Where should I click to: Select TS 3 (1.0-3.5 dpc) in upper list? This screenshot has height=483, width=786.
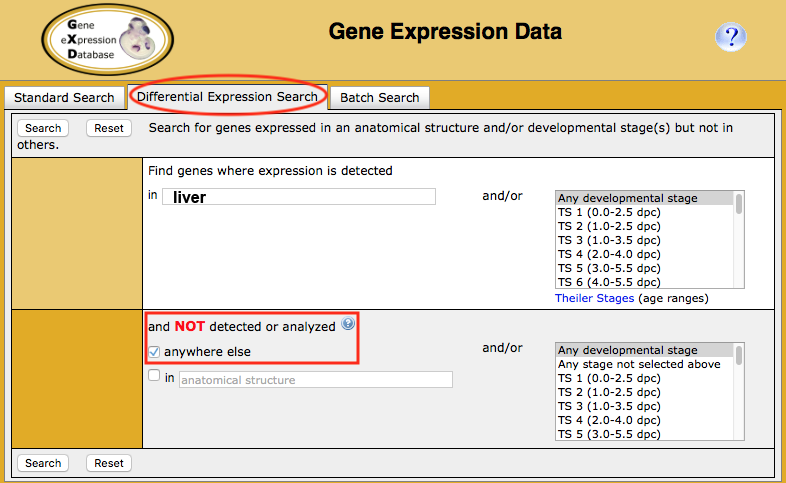(x=644, y=240)
